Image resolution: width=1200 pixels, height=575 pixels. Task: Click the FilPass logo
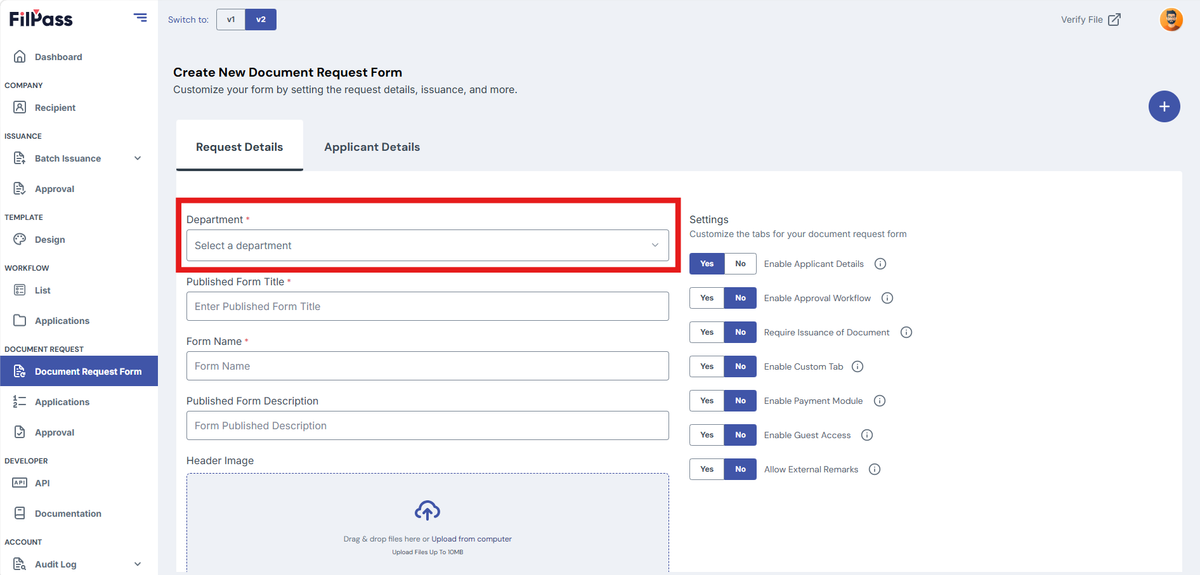tap(41, 19)
